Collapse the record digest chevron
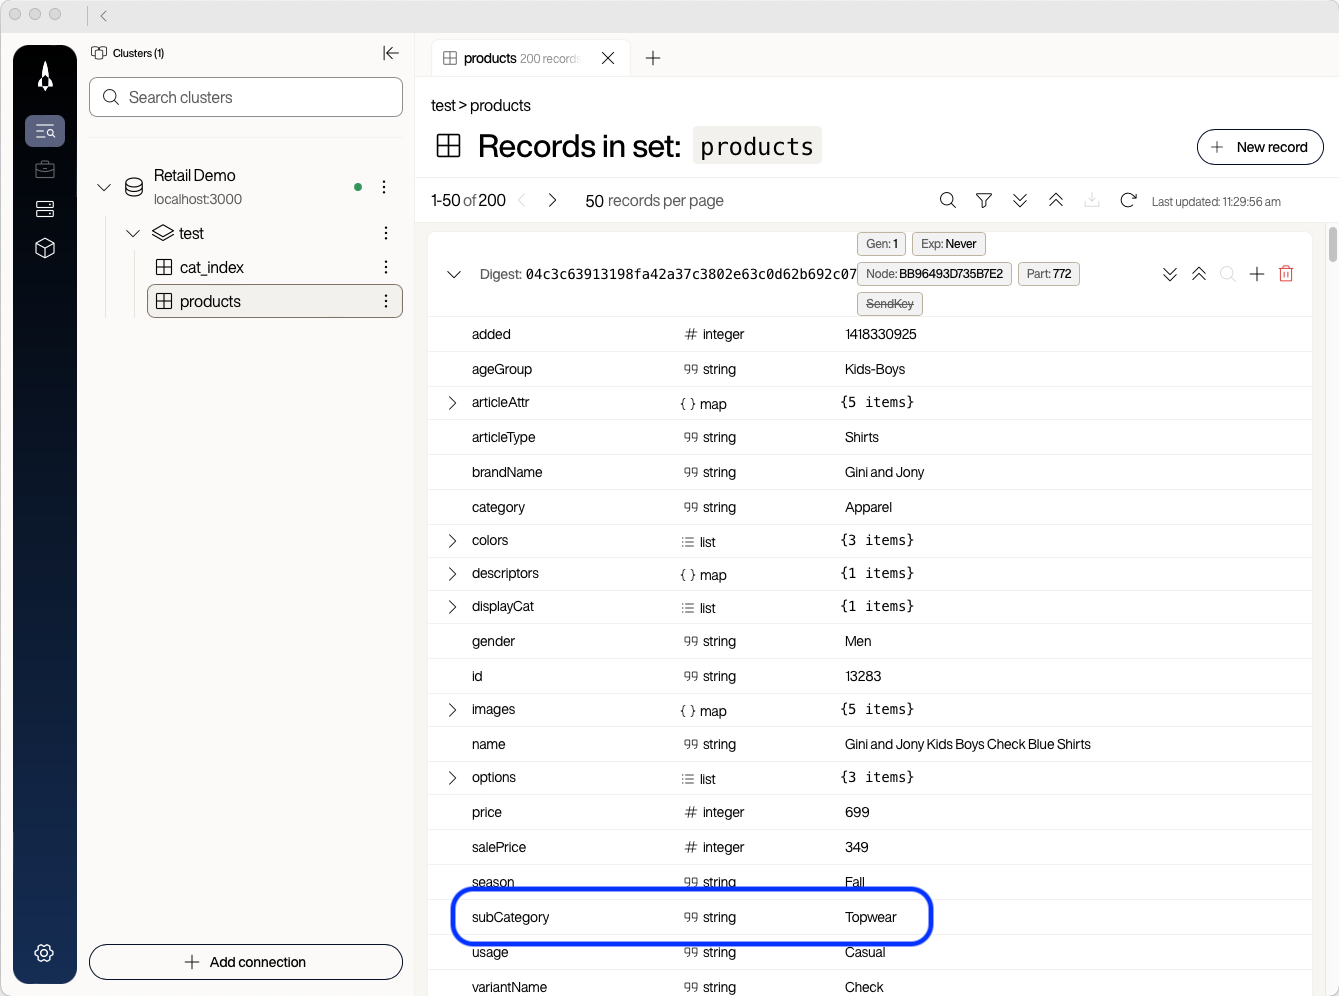This screenshot has height=996, width=1339. 454,274
